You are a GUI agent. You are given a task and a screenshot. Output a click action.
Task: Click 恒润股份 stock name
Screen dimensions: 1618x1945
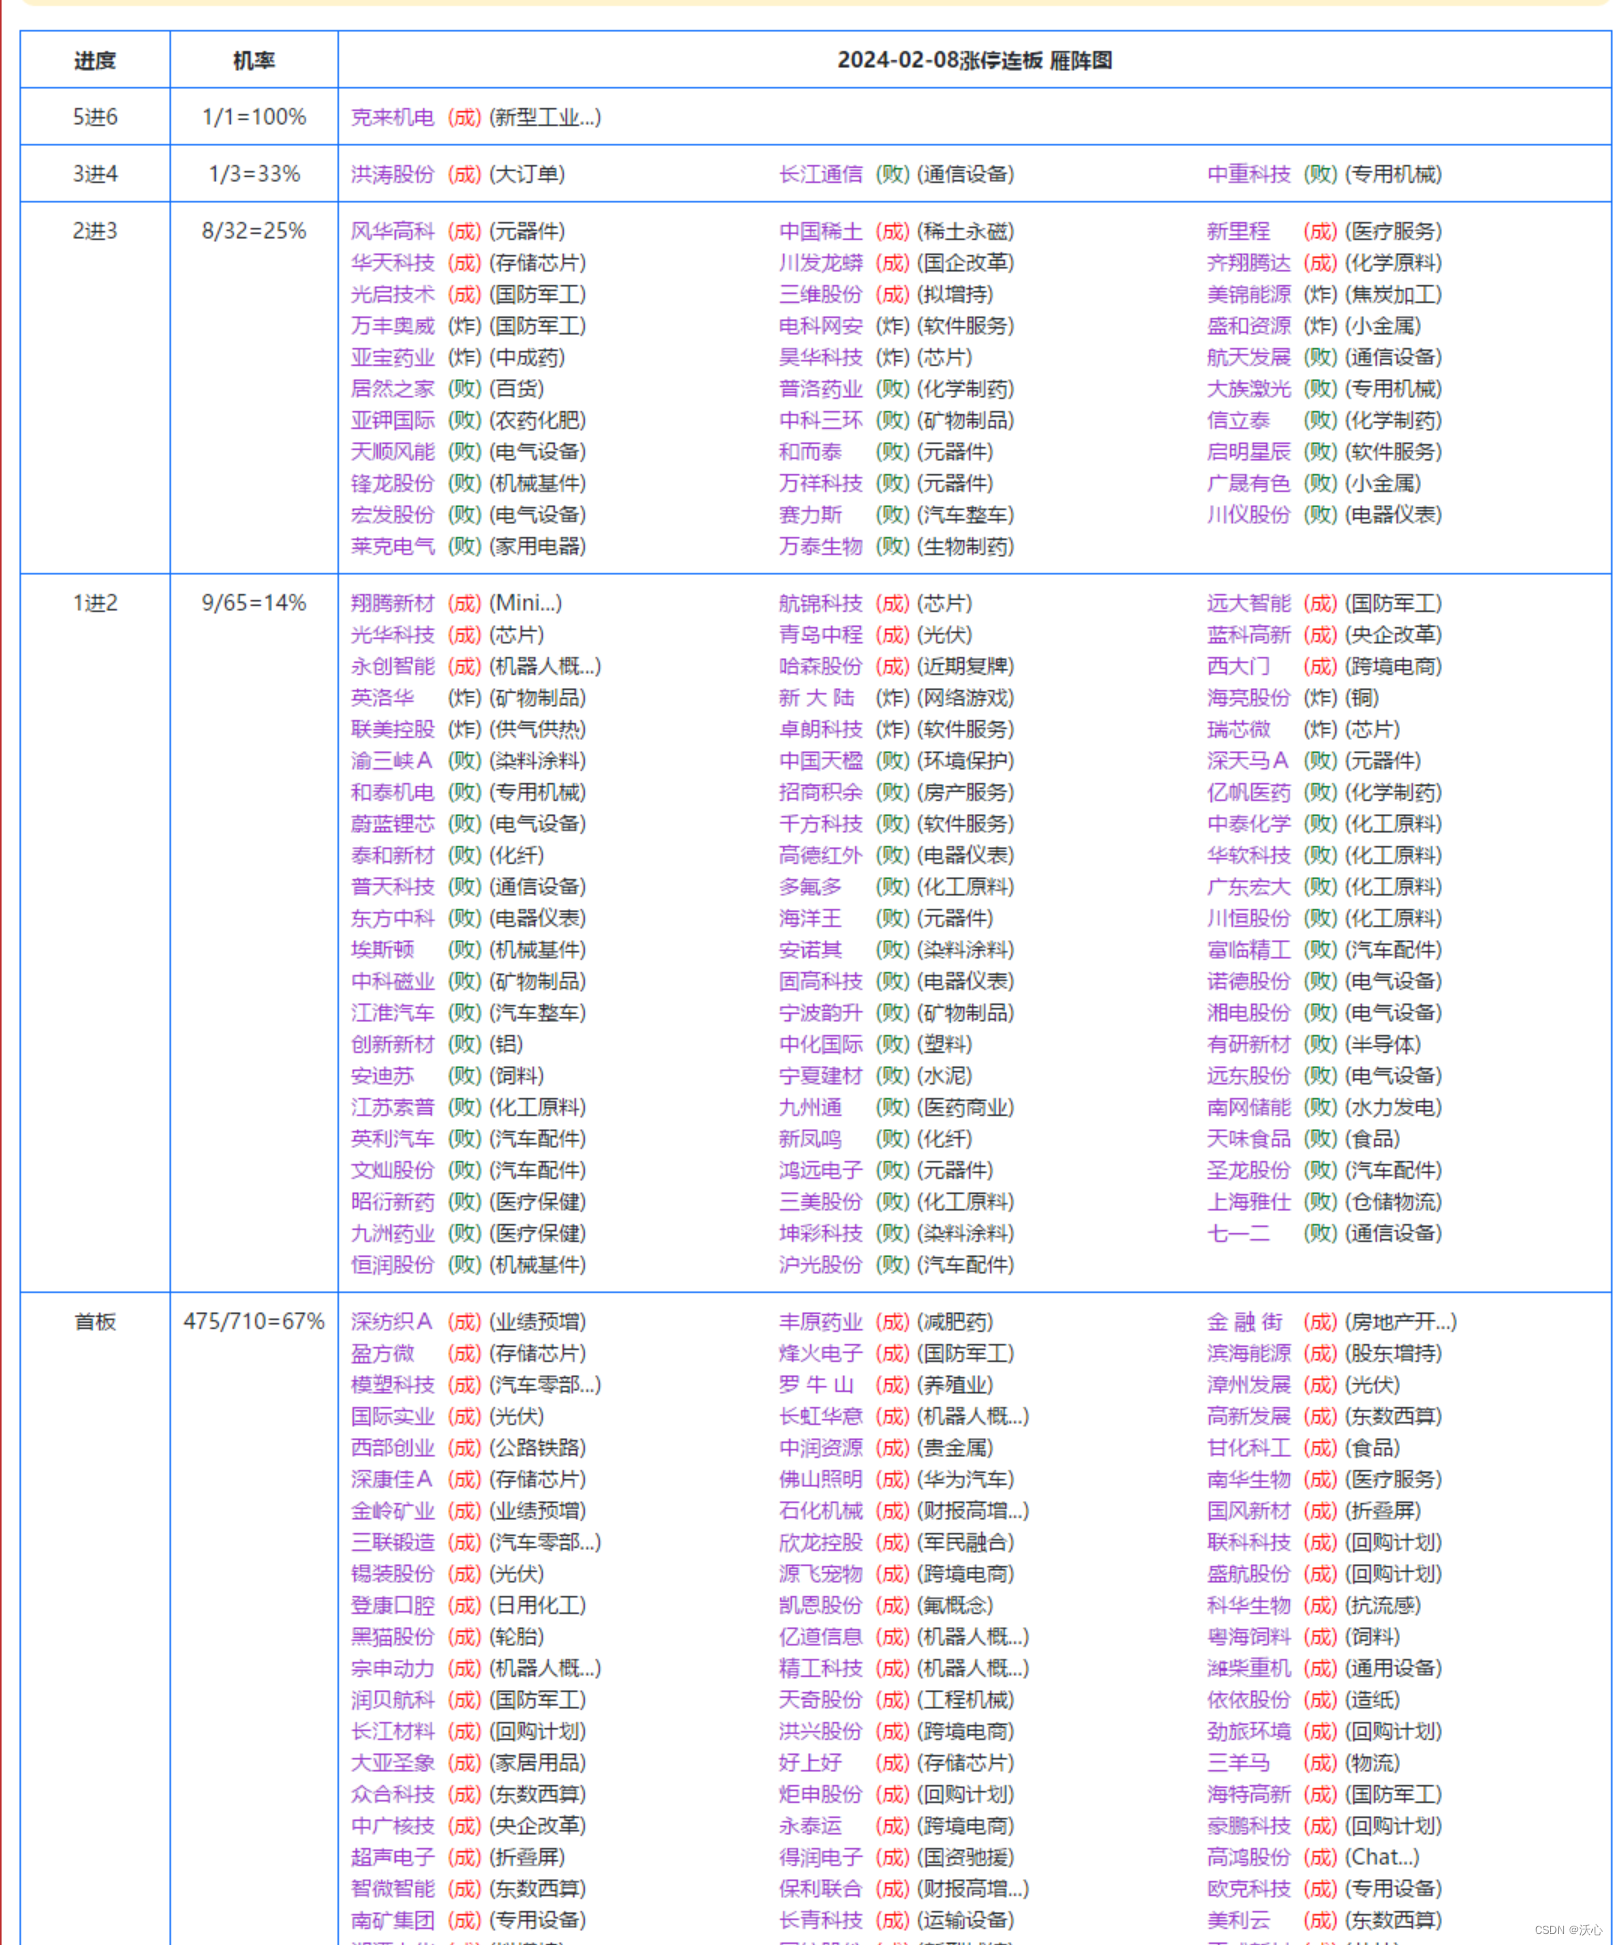coord(392,1264)
